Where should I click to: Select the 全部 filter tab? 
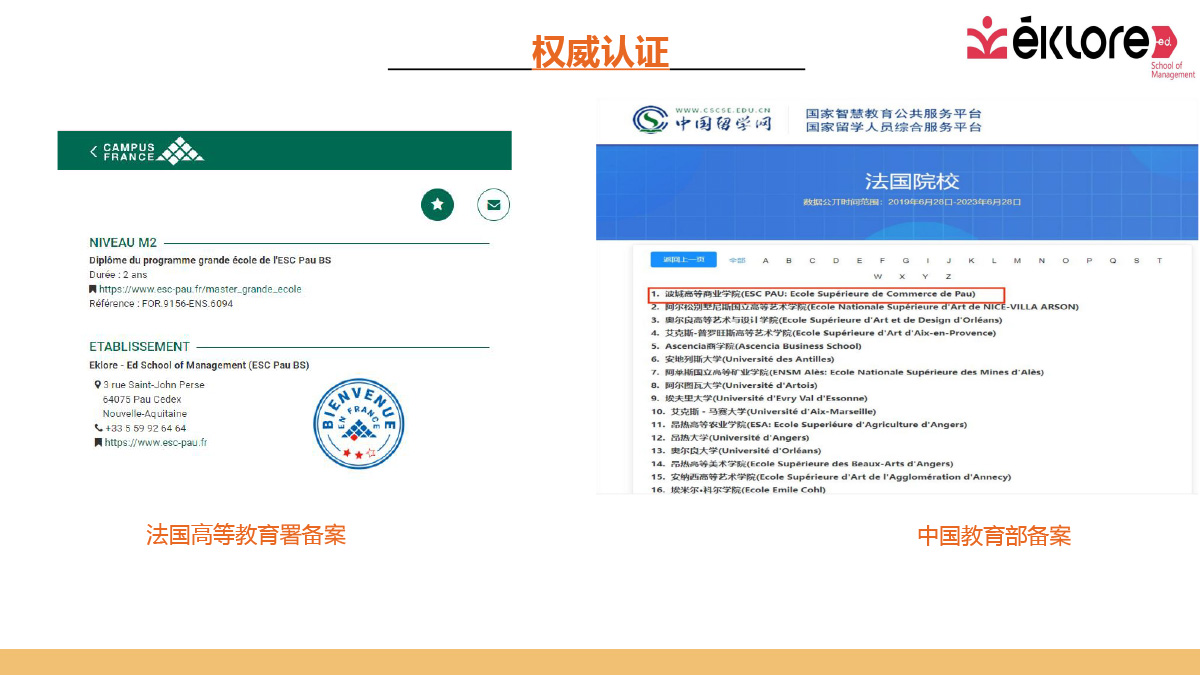737,260
